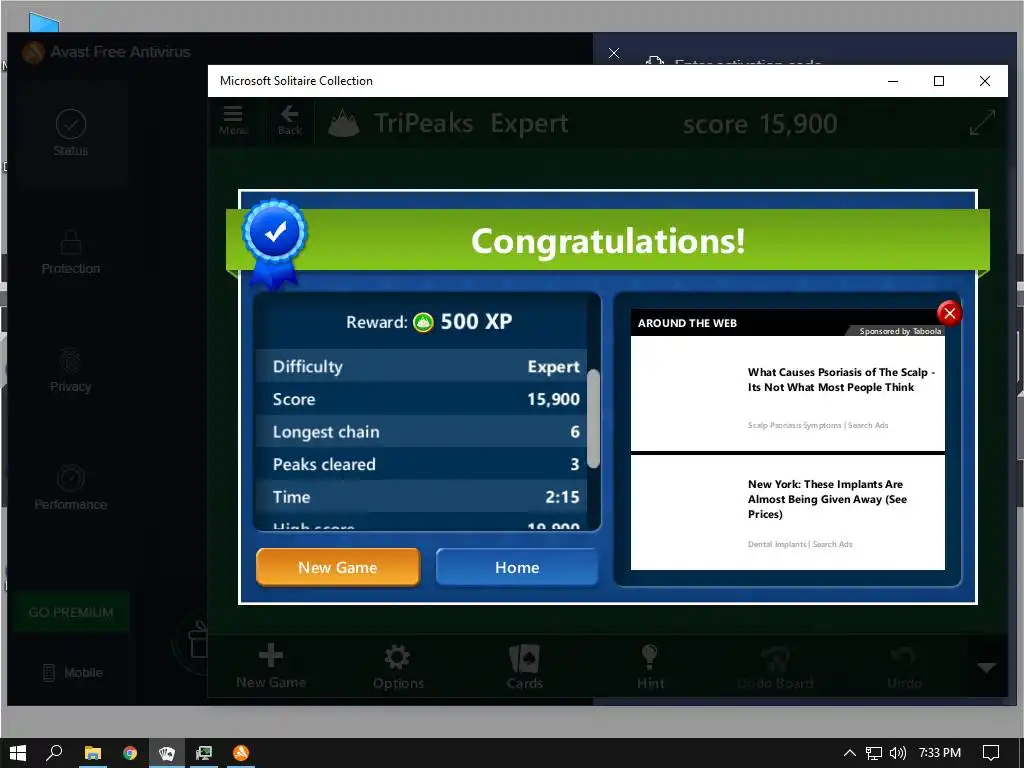Click Avast icon on the taskbar
This screenshot has width=1024, height=768.
[241, 753]
